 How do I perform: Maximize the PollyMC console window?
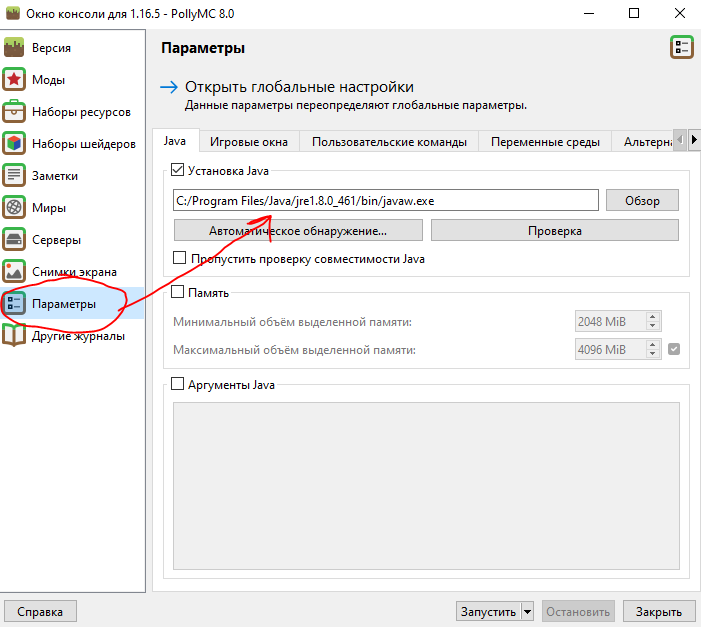634,13
